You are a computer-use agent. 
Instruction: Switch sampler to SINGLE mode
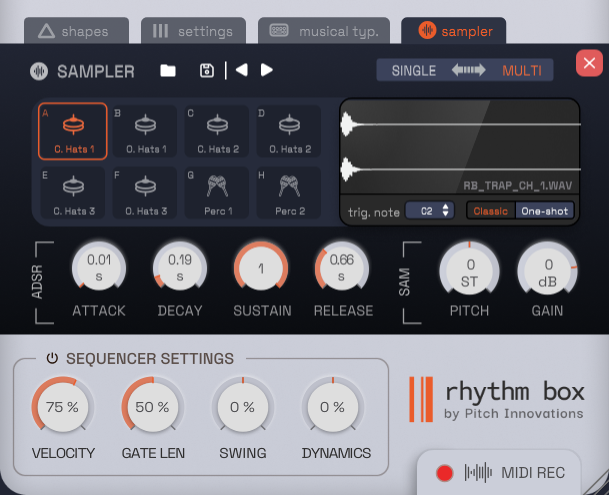click(x=414, y=71)
